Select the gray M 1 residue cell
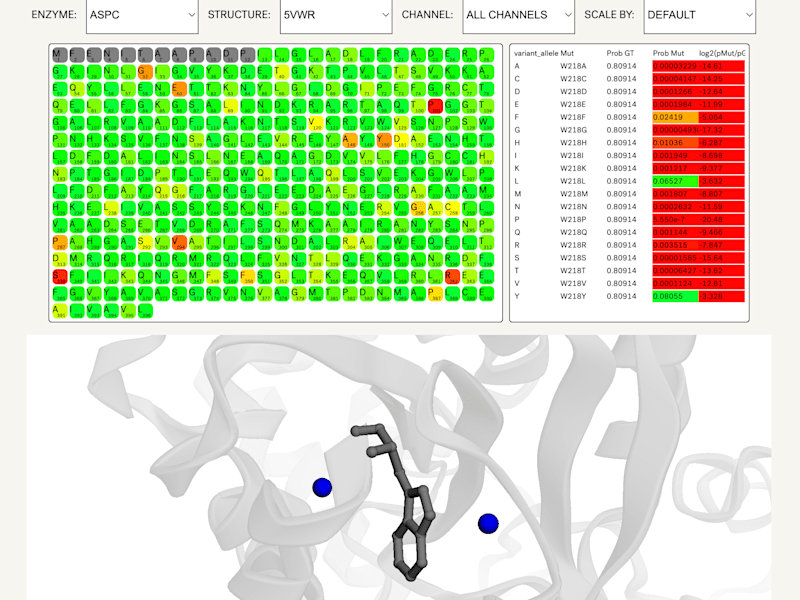Viewport: 800px width, 600px height. click(60, 55)
